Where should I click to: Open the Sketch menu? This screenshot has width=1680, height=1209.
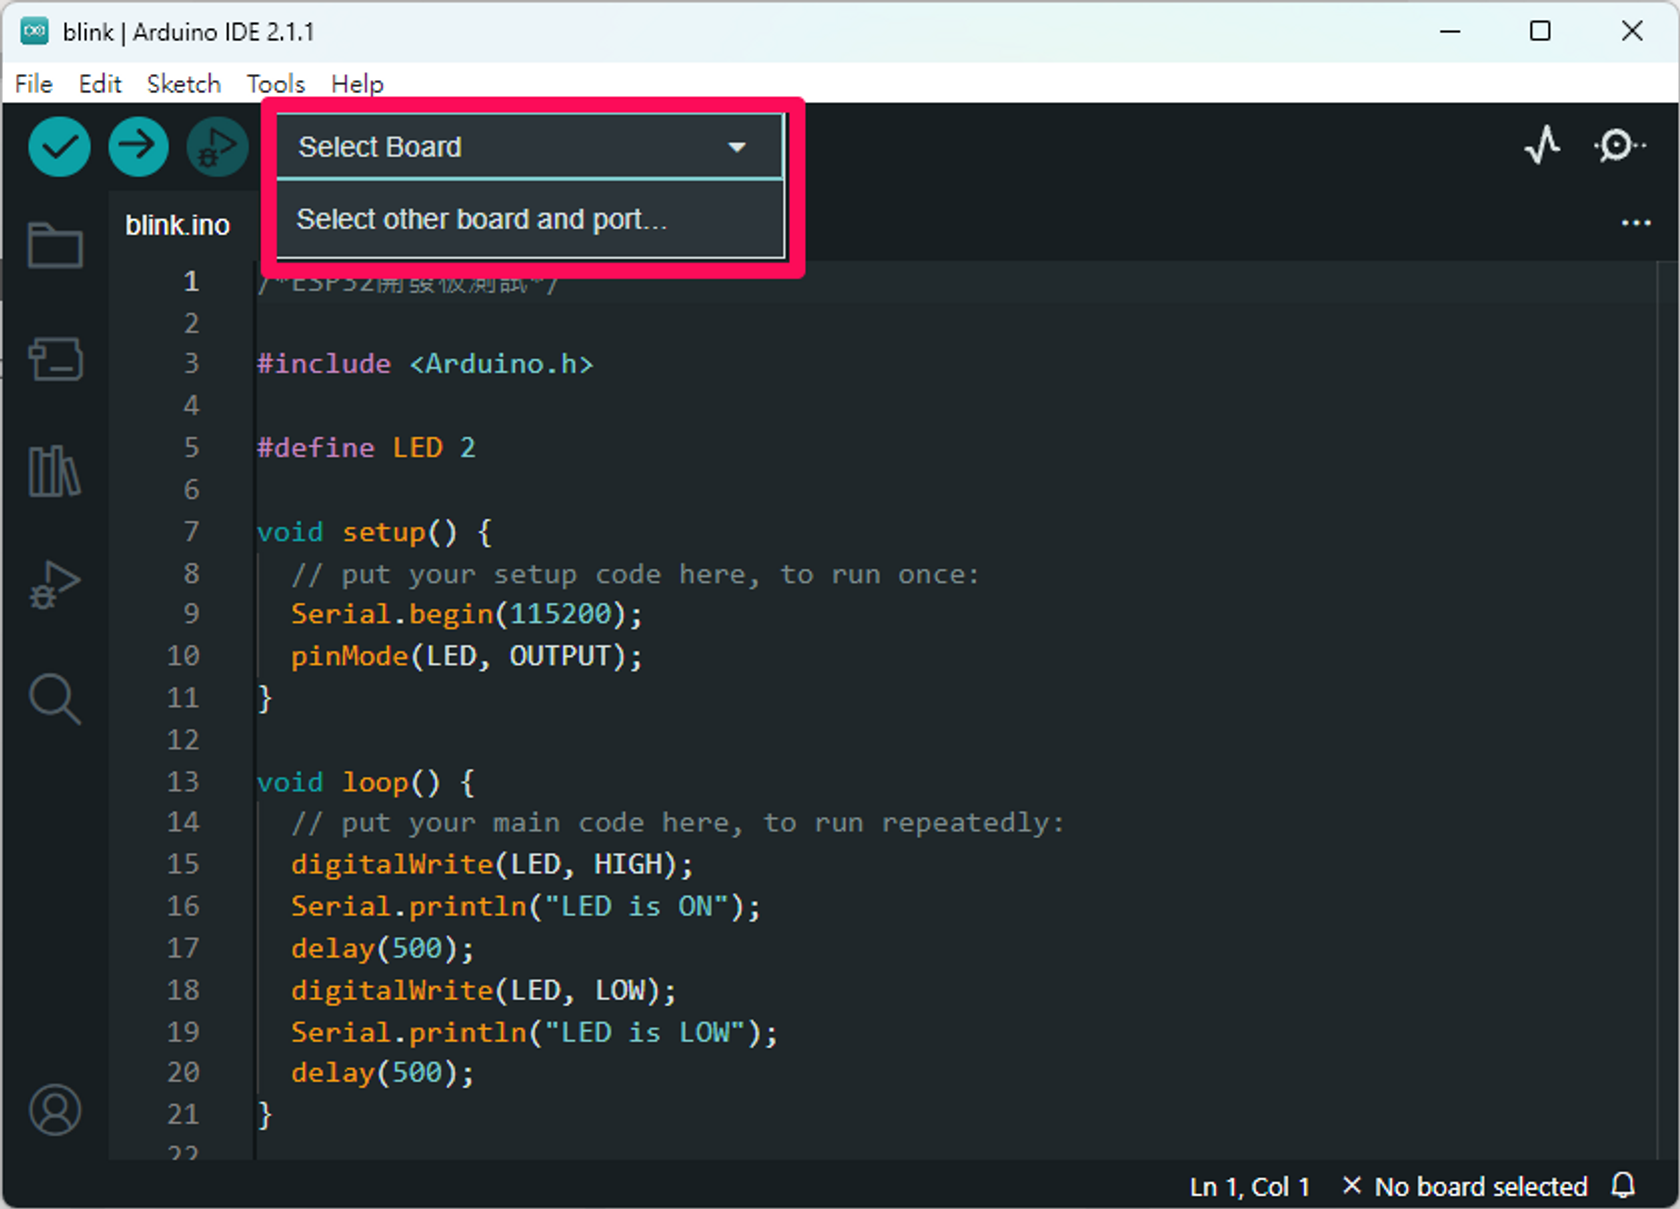184,84
